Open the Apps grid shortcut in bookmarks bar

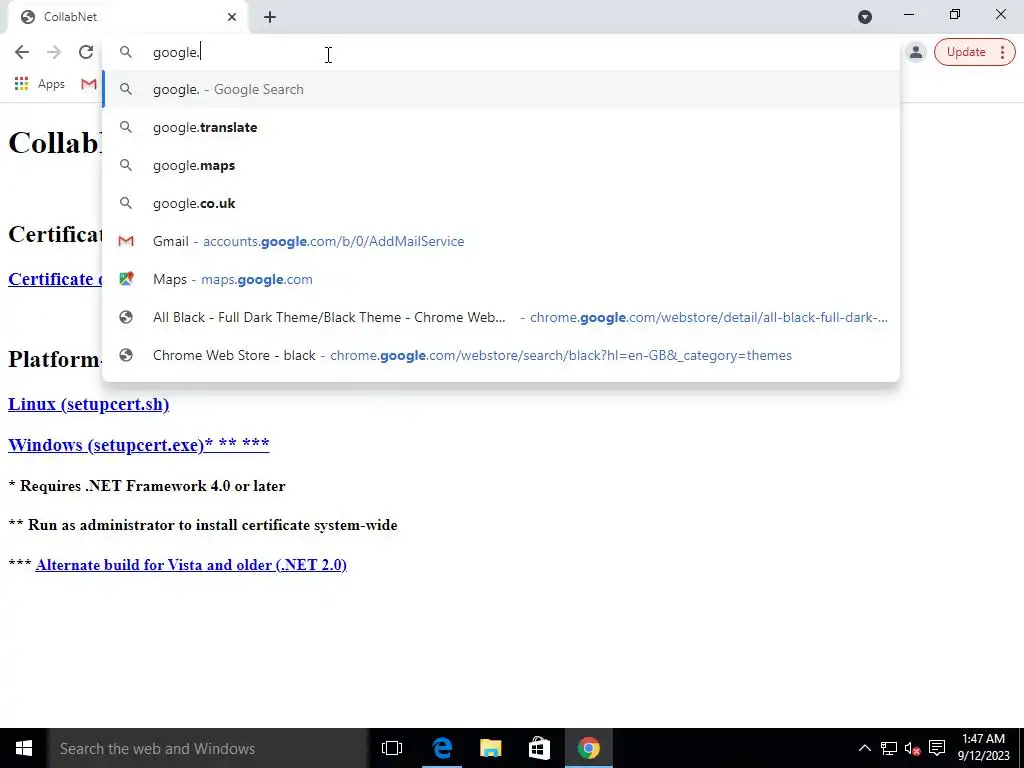21,84
